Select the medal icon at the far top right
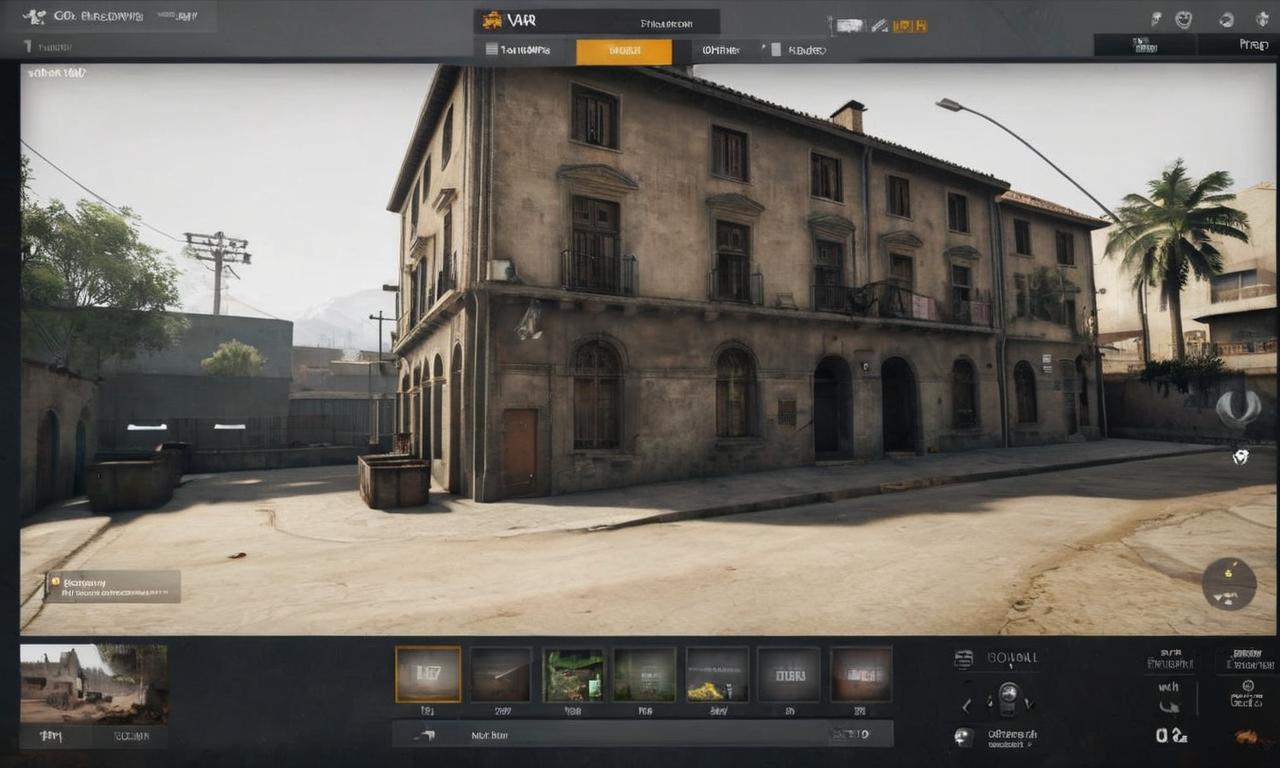 point(1262,17)
